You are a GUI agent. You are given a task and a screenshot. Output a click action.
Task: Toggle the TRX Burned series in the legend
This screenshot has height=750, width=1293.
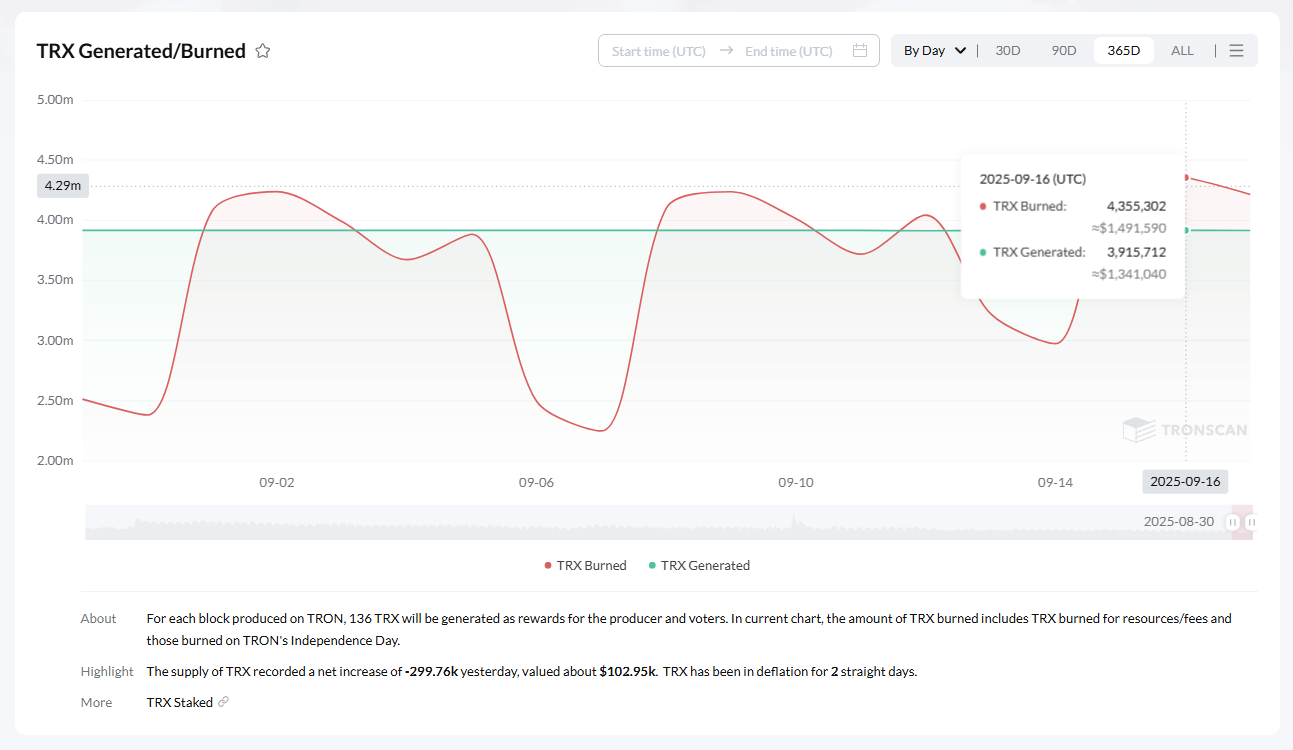(591, 566)
